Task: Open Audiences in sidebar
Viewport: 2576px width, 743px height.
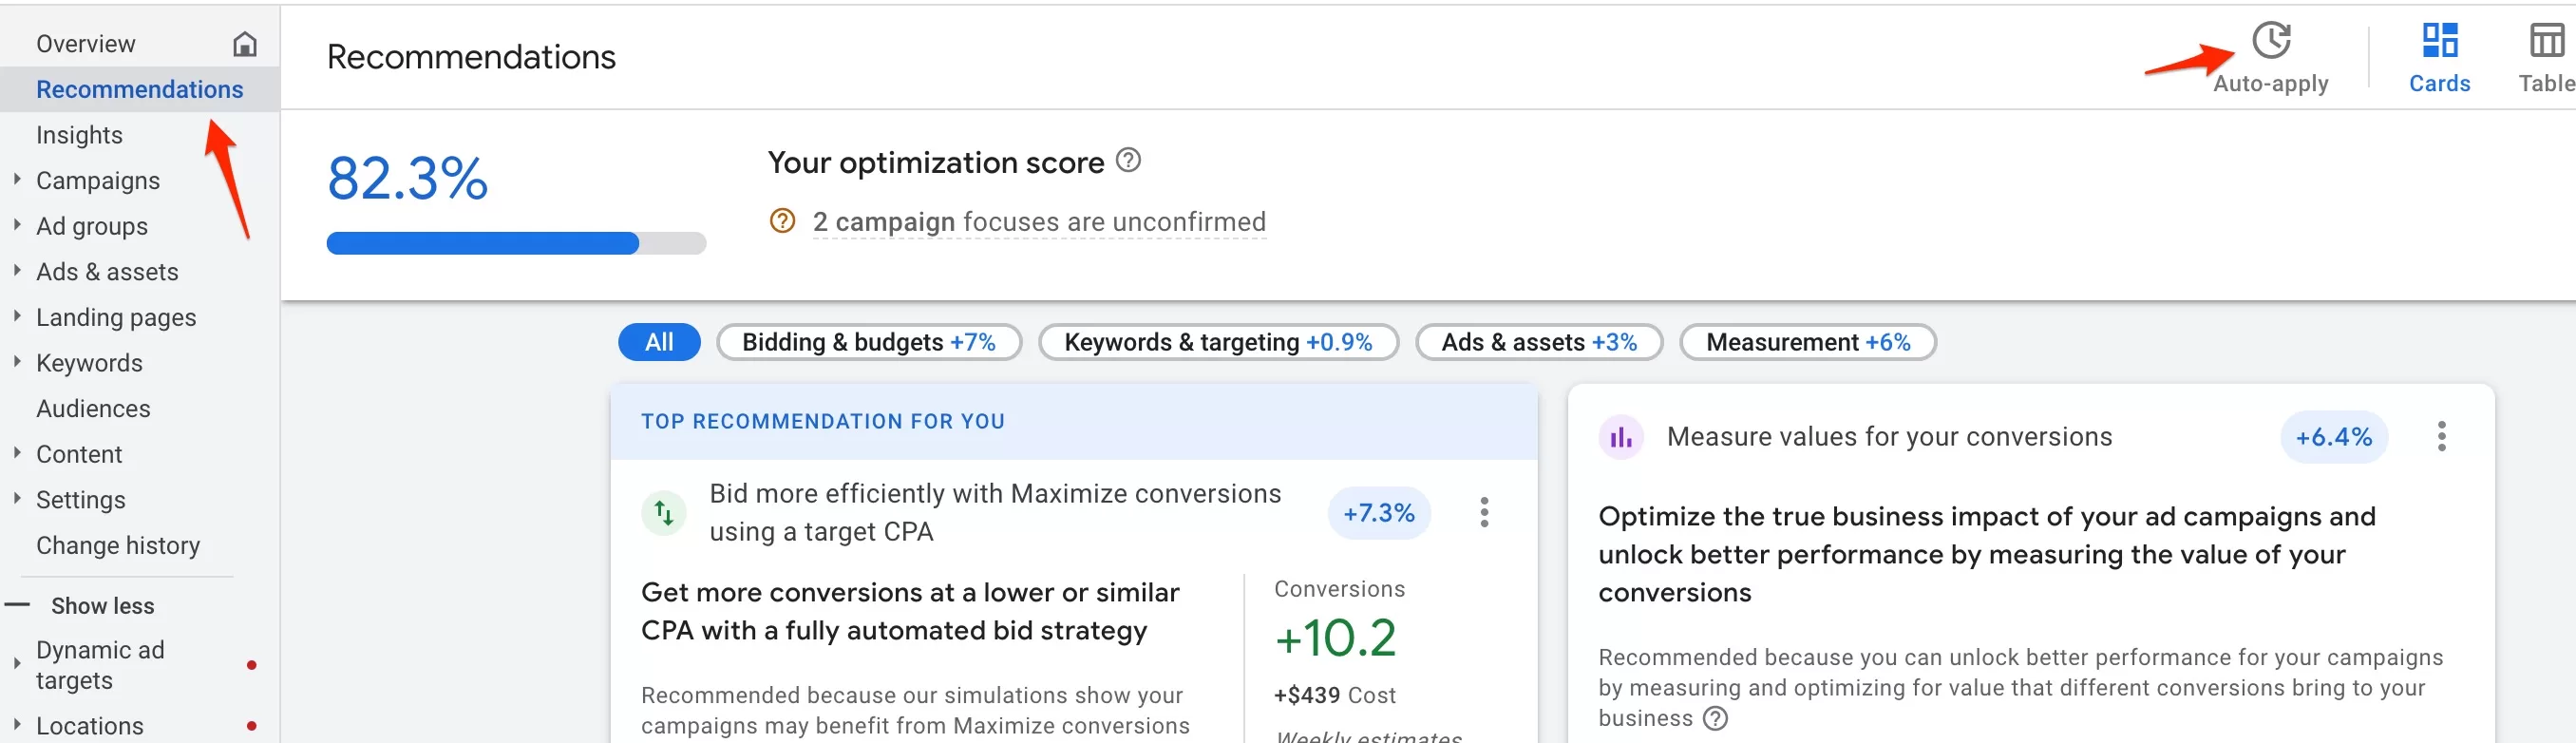Action: click(93, 408)
